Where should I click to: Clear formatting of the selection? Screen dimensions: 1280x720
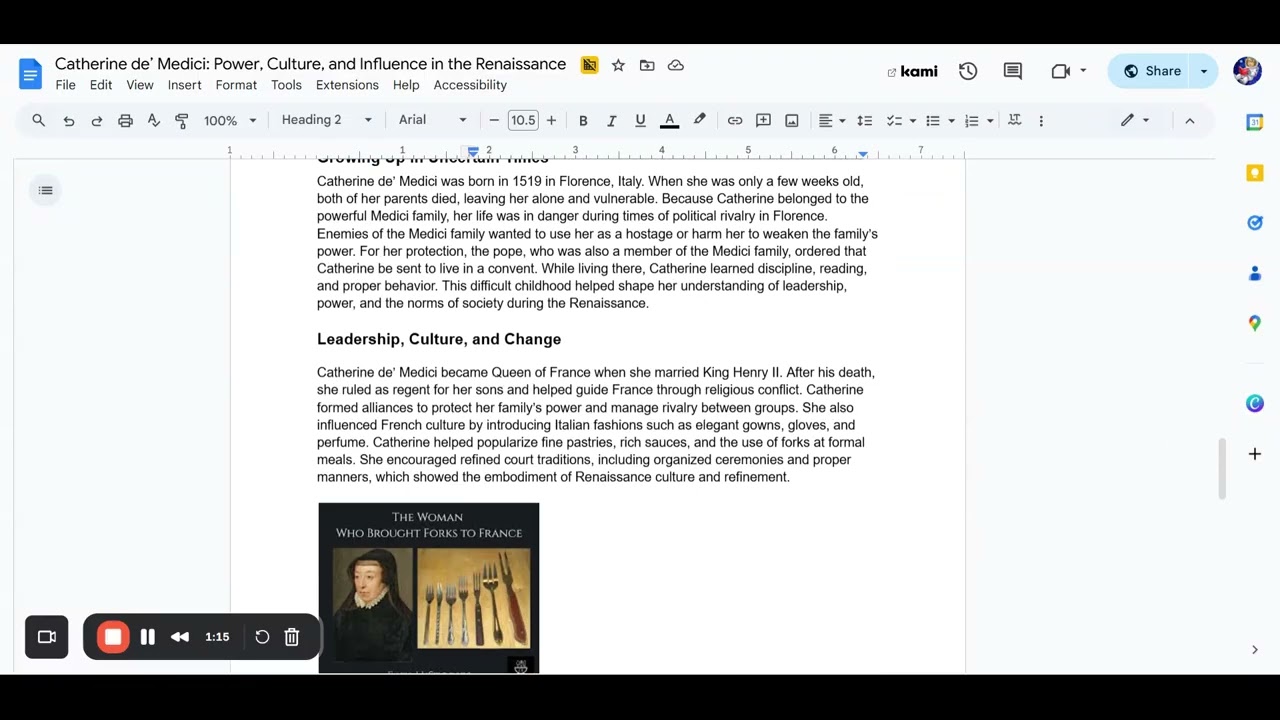click(x=1014, y=120)
